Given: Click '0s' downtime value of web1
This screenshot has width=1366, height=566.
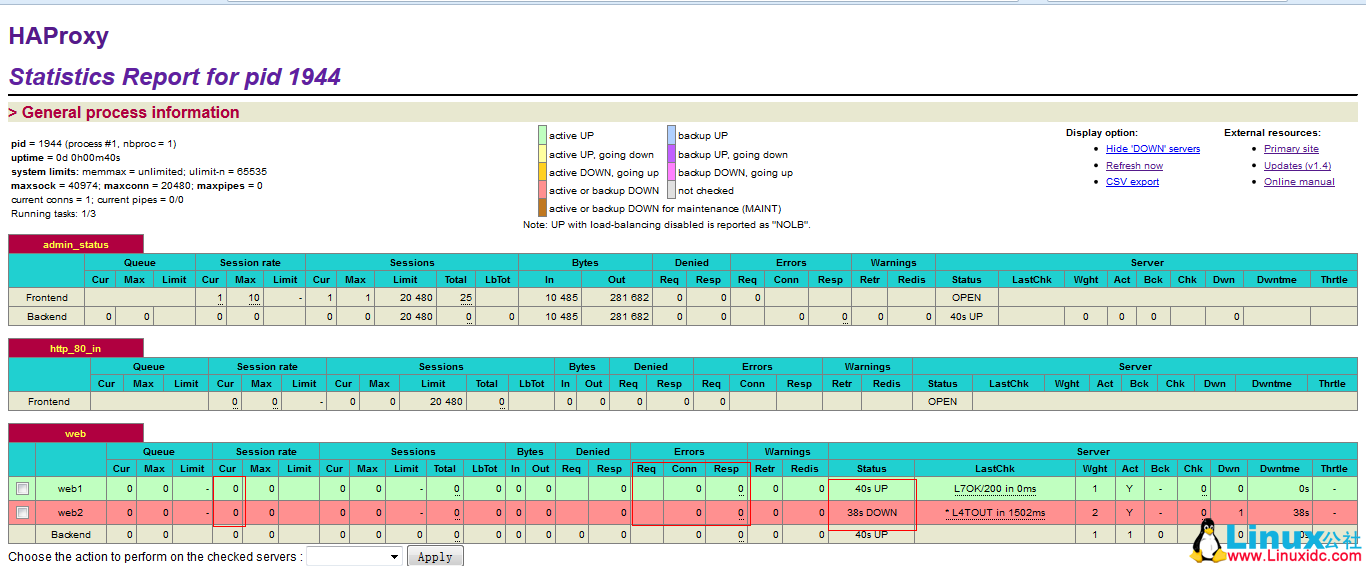Looking at the screenshot, I should (x=1304, y=489).
